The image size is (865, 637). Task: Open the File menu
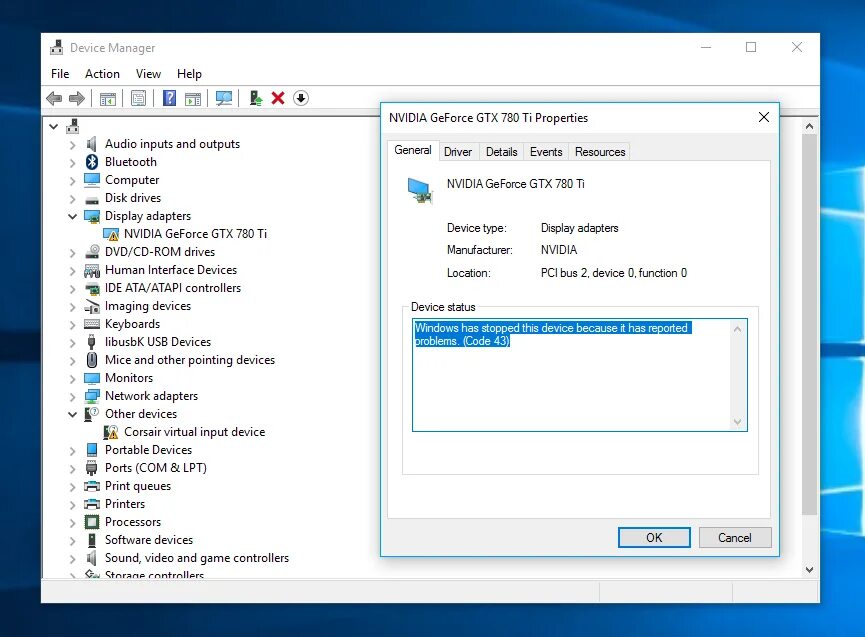[60, 74]
